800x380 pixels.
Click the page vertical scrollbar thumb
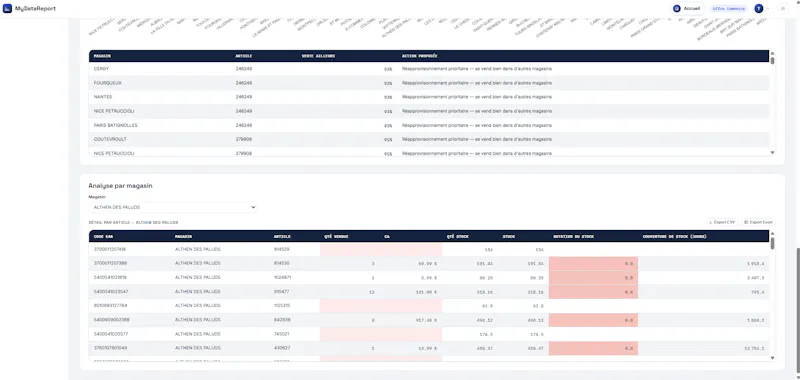click(x=797, y=311)
